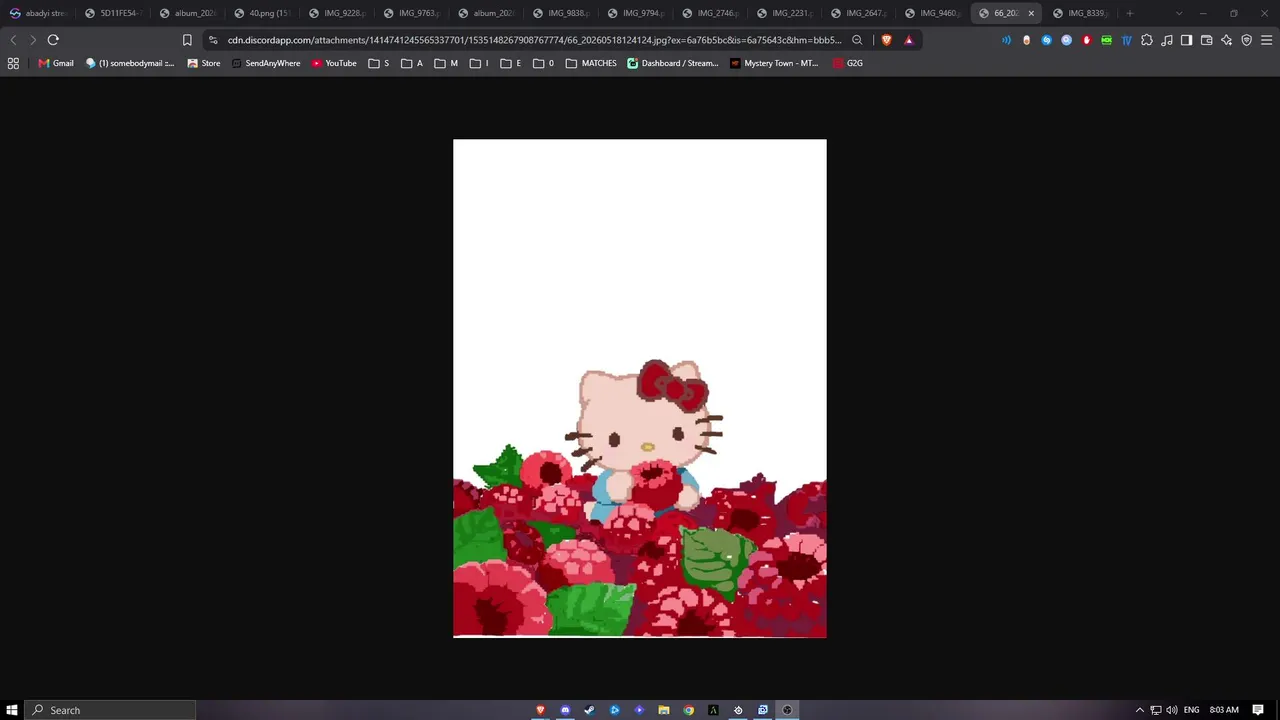Toggle the browser sidebar panel
The height and width of the screenshot is (720, 1280).
point(1187,40)
